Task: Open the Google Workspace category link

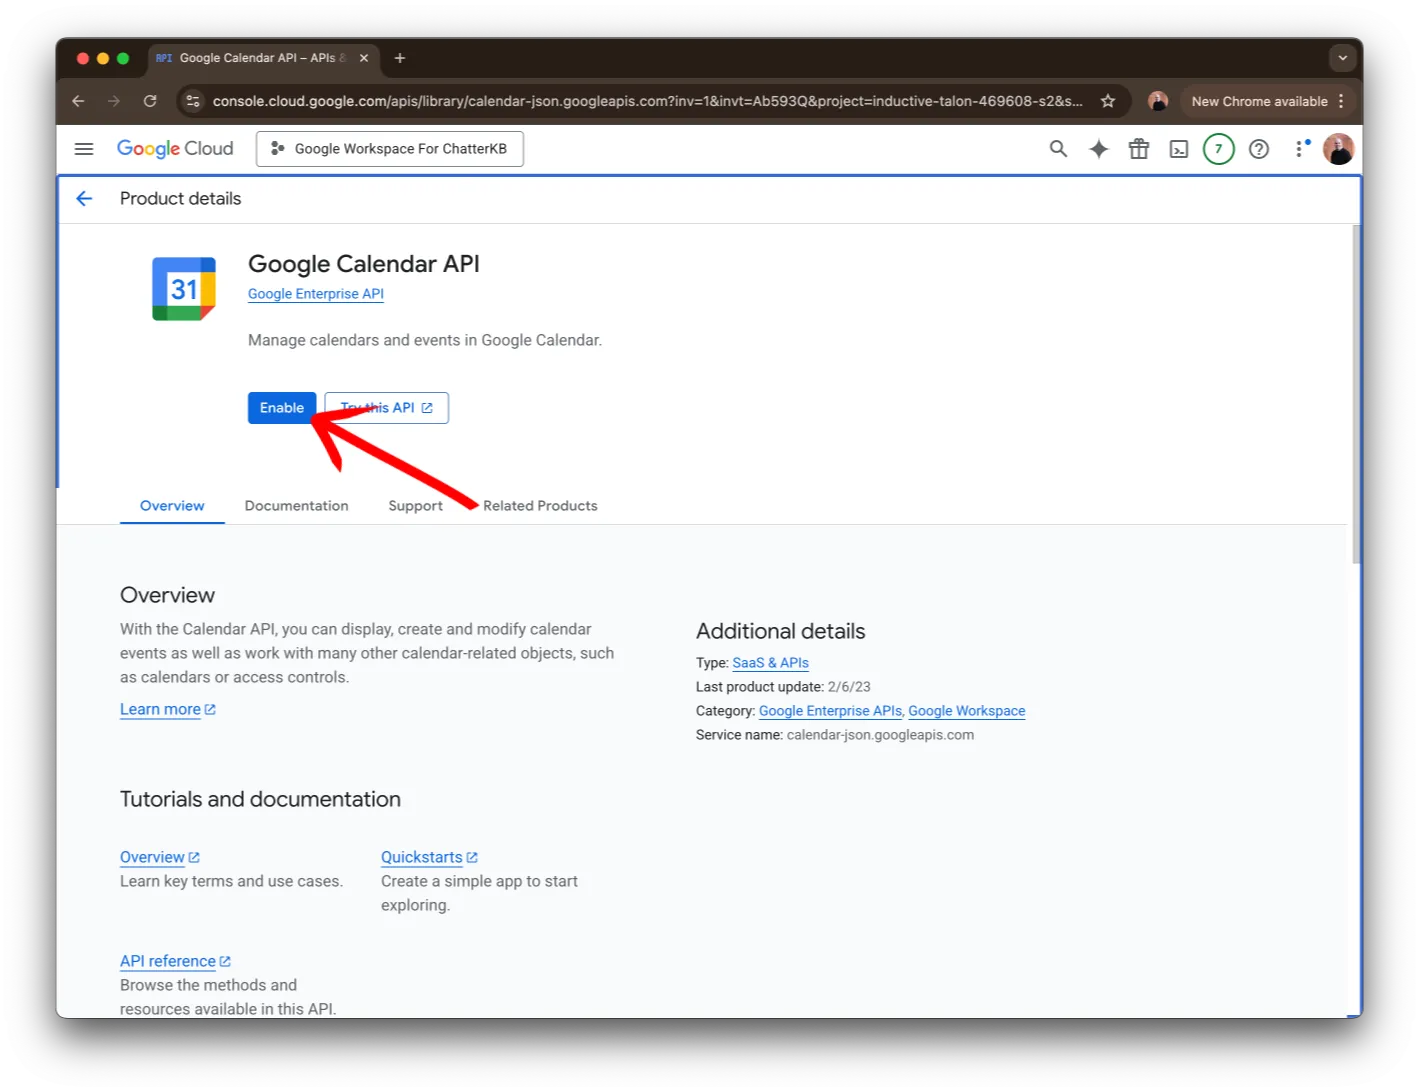Action: pyautogui.click(x=967, y=711)
